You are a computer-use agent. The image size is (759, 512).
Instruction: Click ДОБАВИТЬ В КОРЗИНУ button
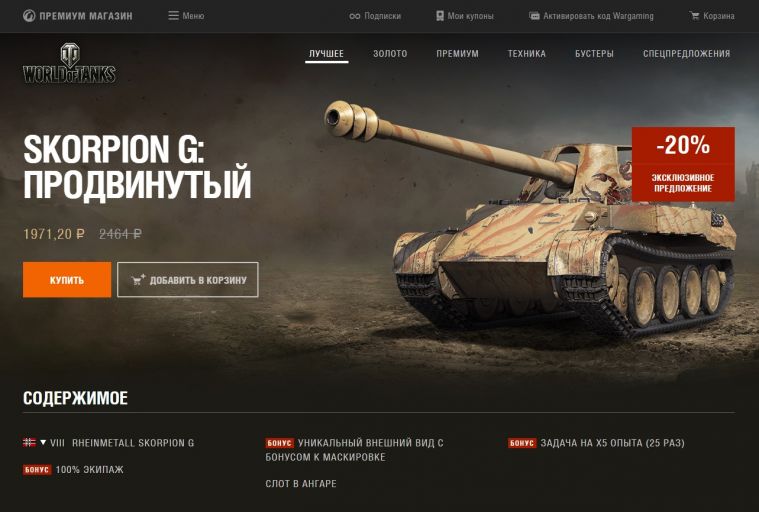point(188,280)
